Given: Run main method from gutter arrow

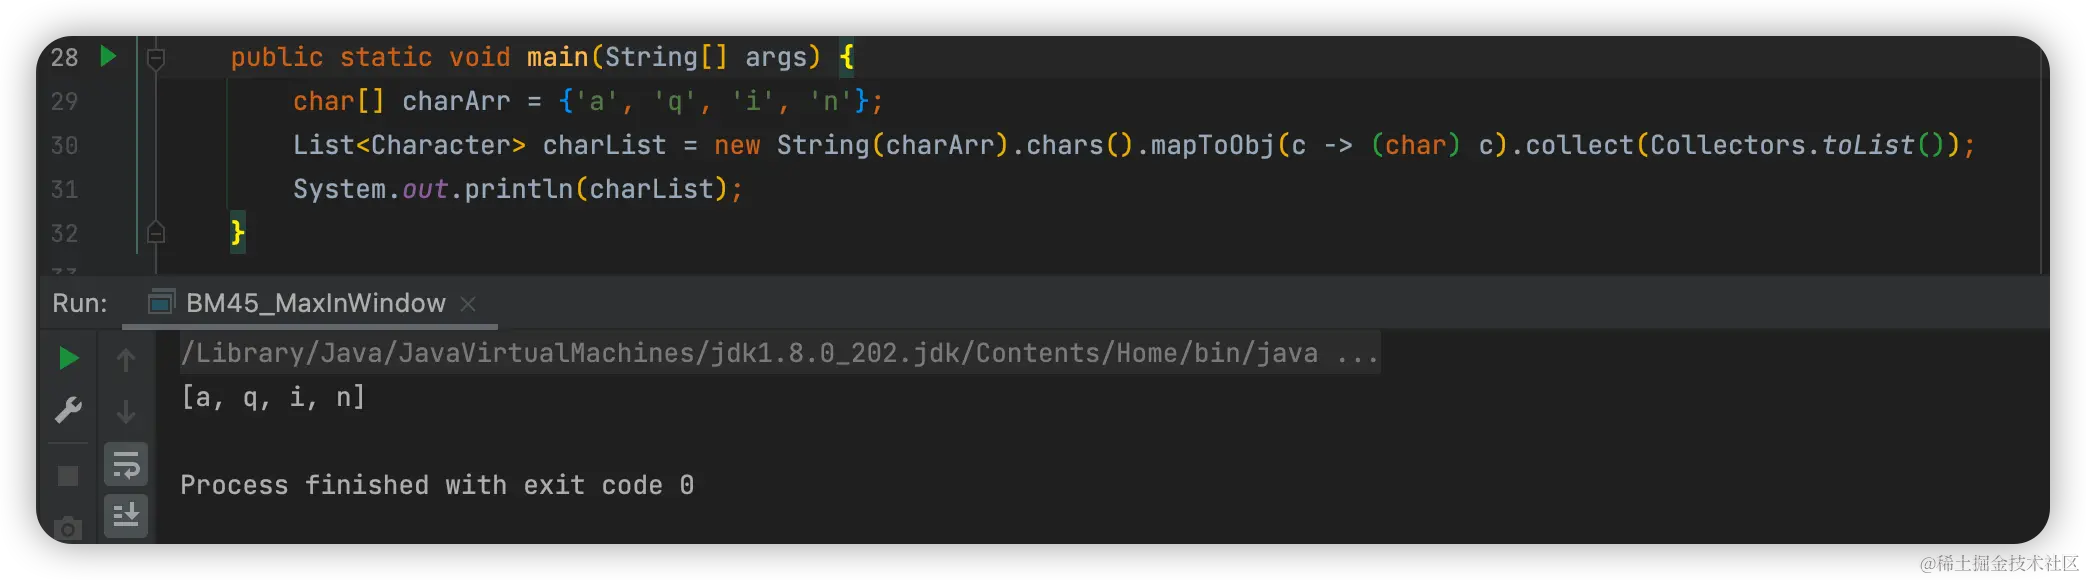Looking at the screenshot, I should [x=108, y=56].
